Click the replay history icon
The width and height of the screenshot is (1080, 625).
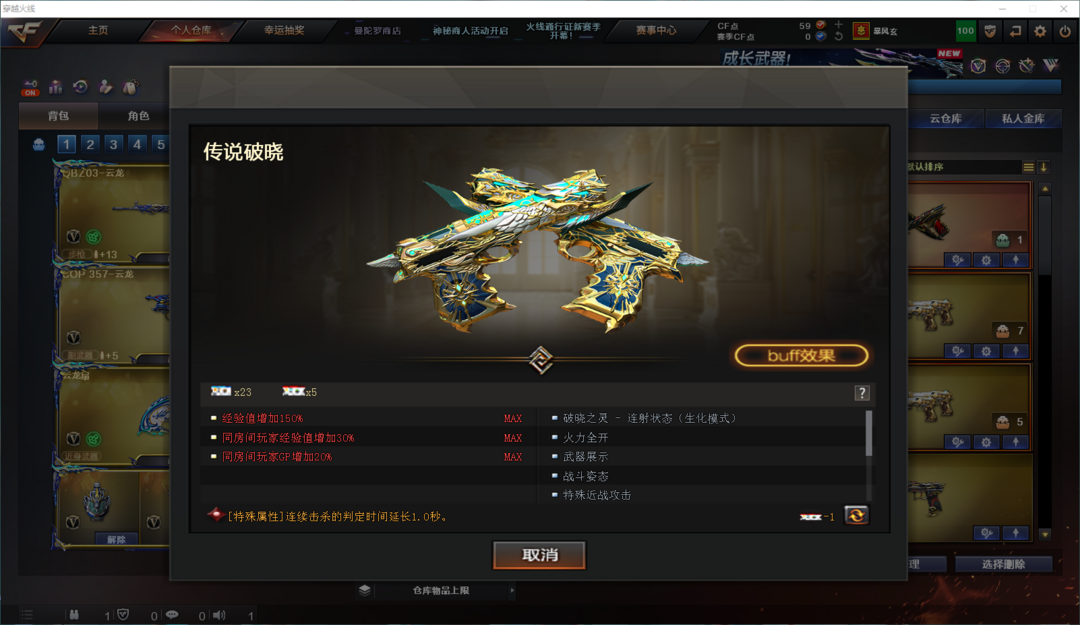[x=81, y=87]
